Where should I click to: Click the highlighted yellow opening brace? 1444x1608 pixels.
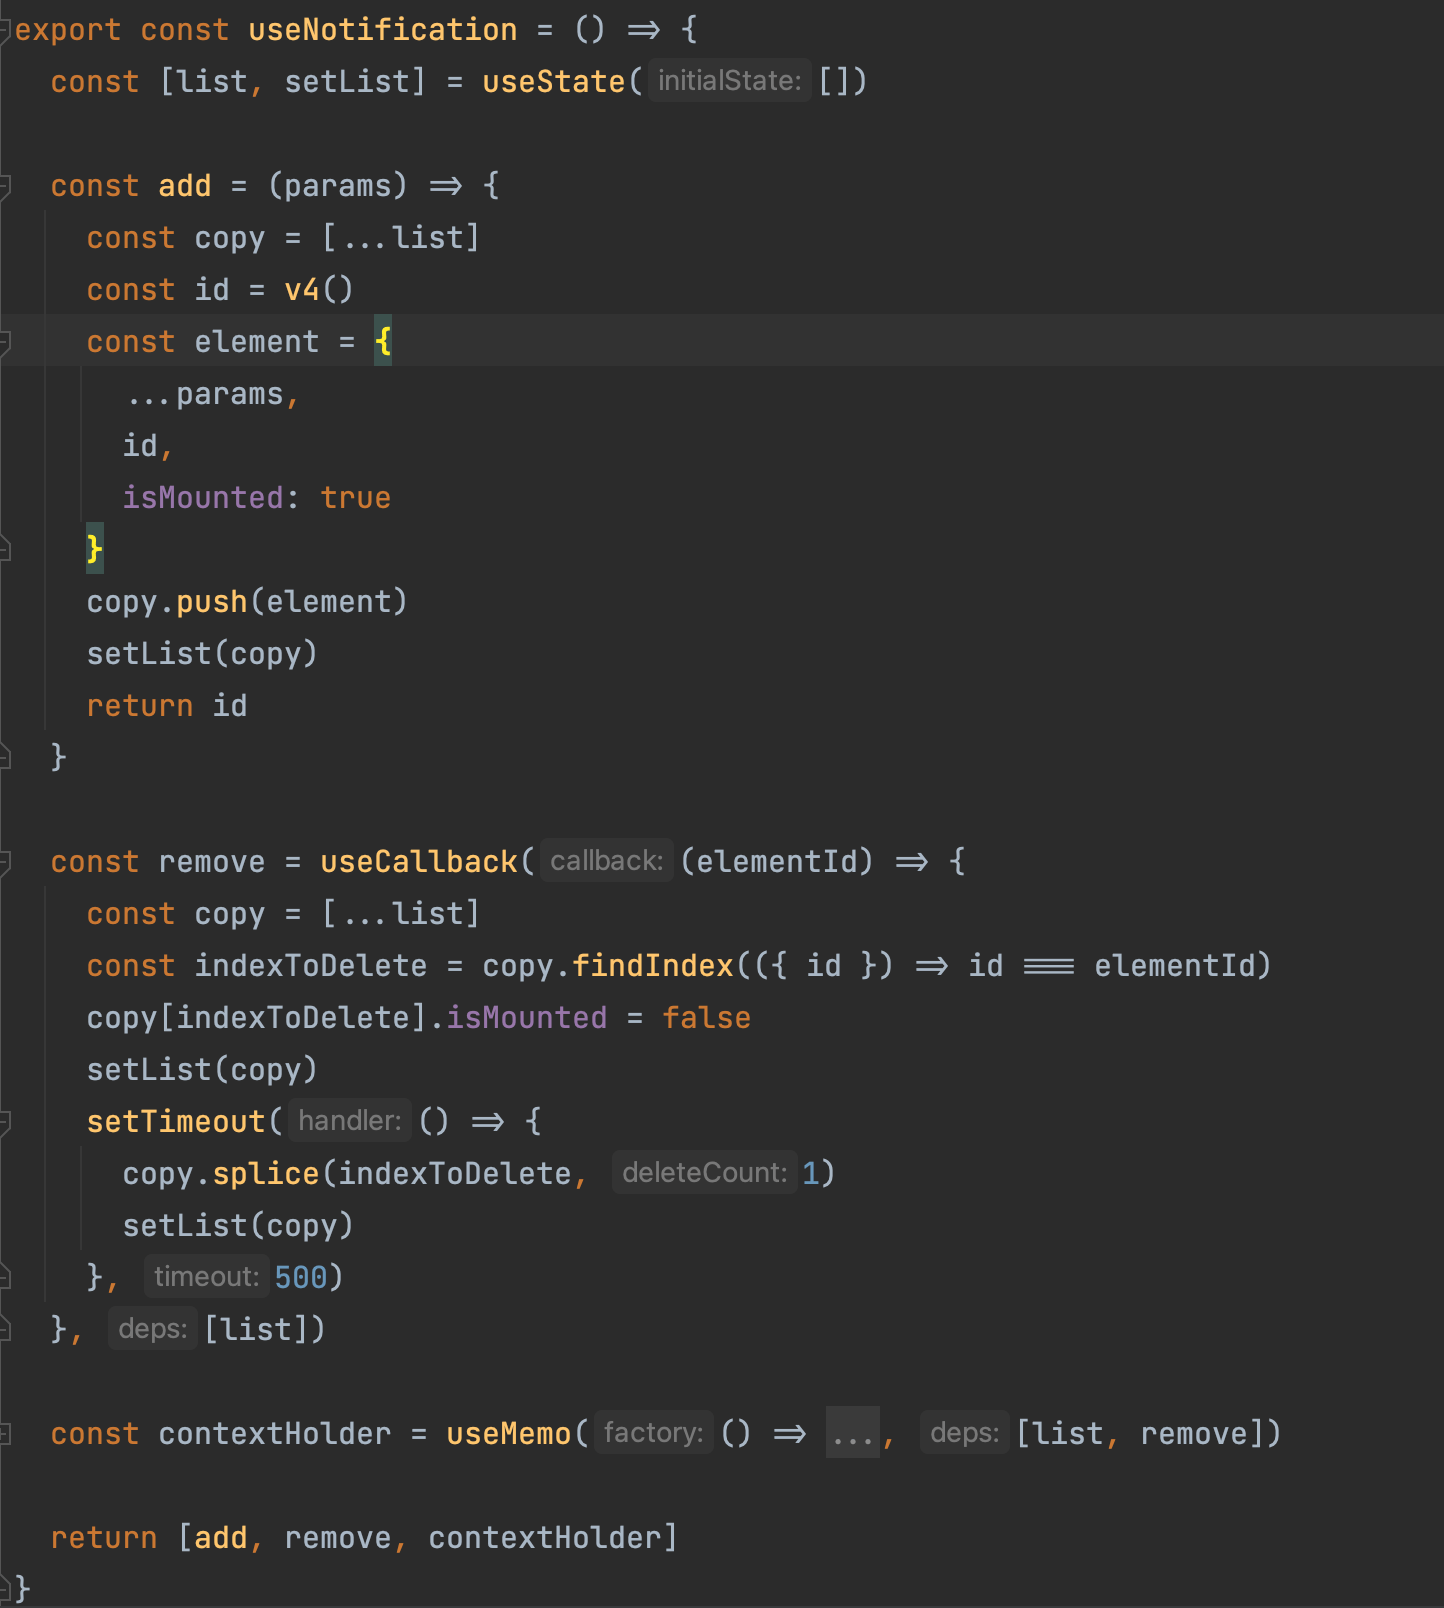tap(383, 342)
